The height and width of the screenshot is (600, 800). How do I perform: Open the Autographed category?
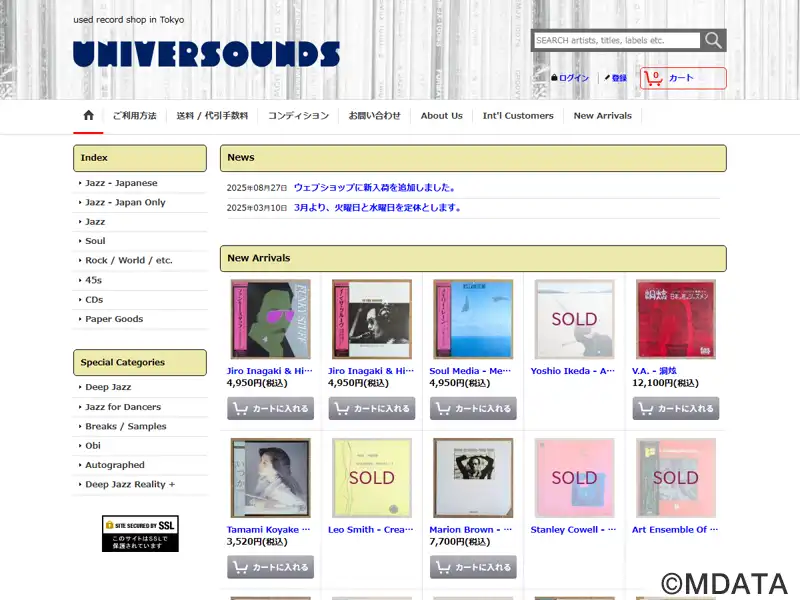pos(115,465)
